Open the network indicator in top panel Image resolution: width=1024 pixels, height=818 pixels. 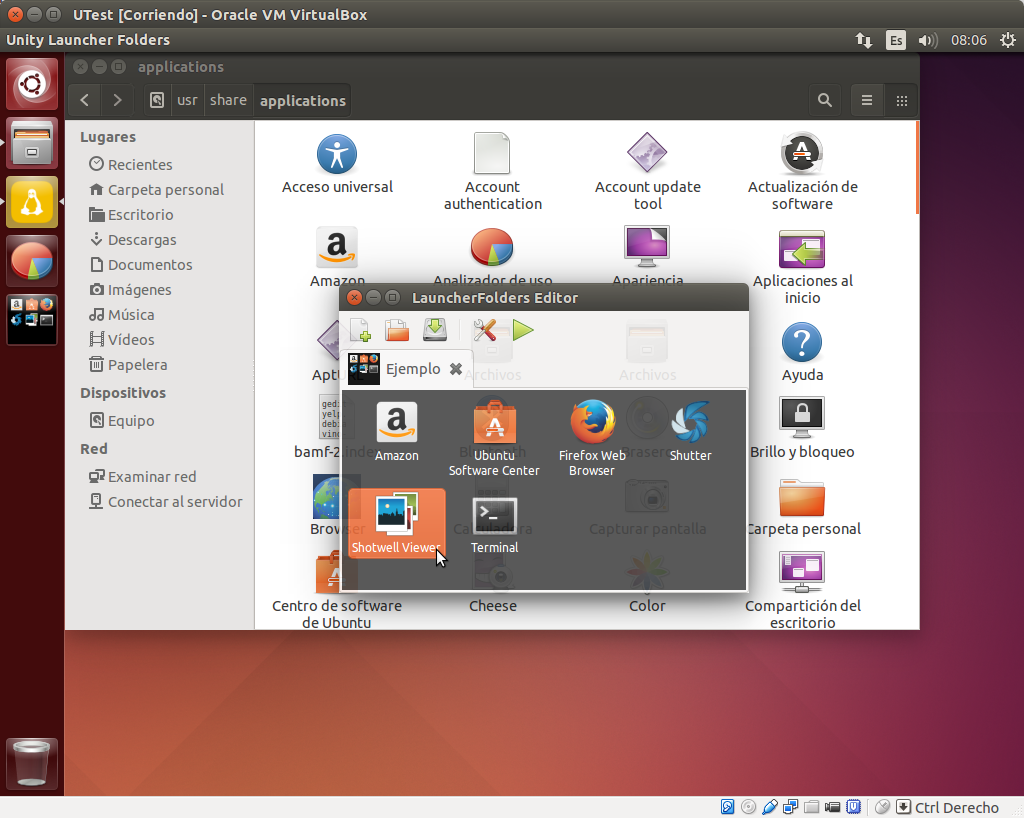(x=864, y=40)
